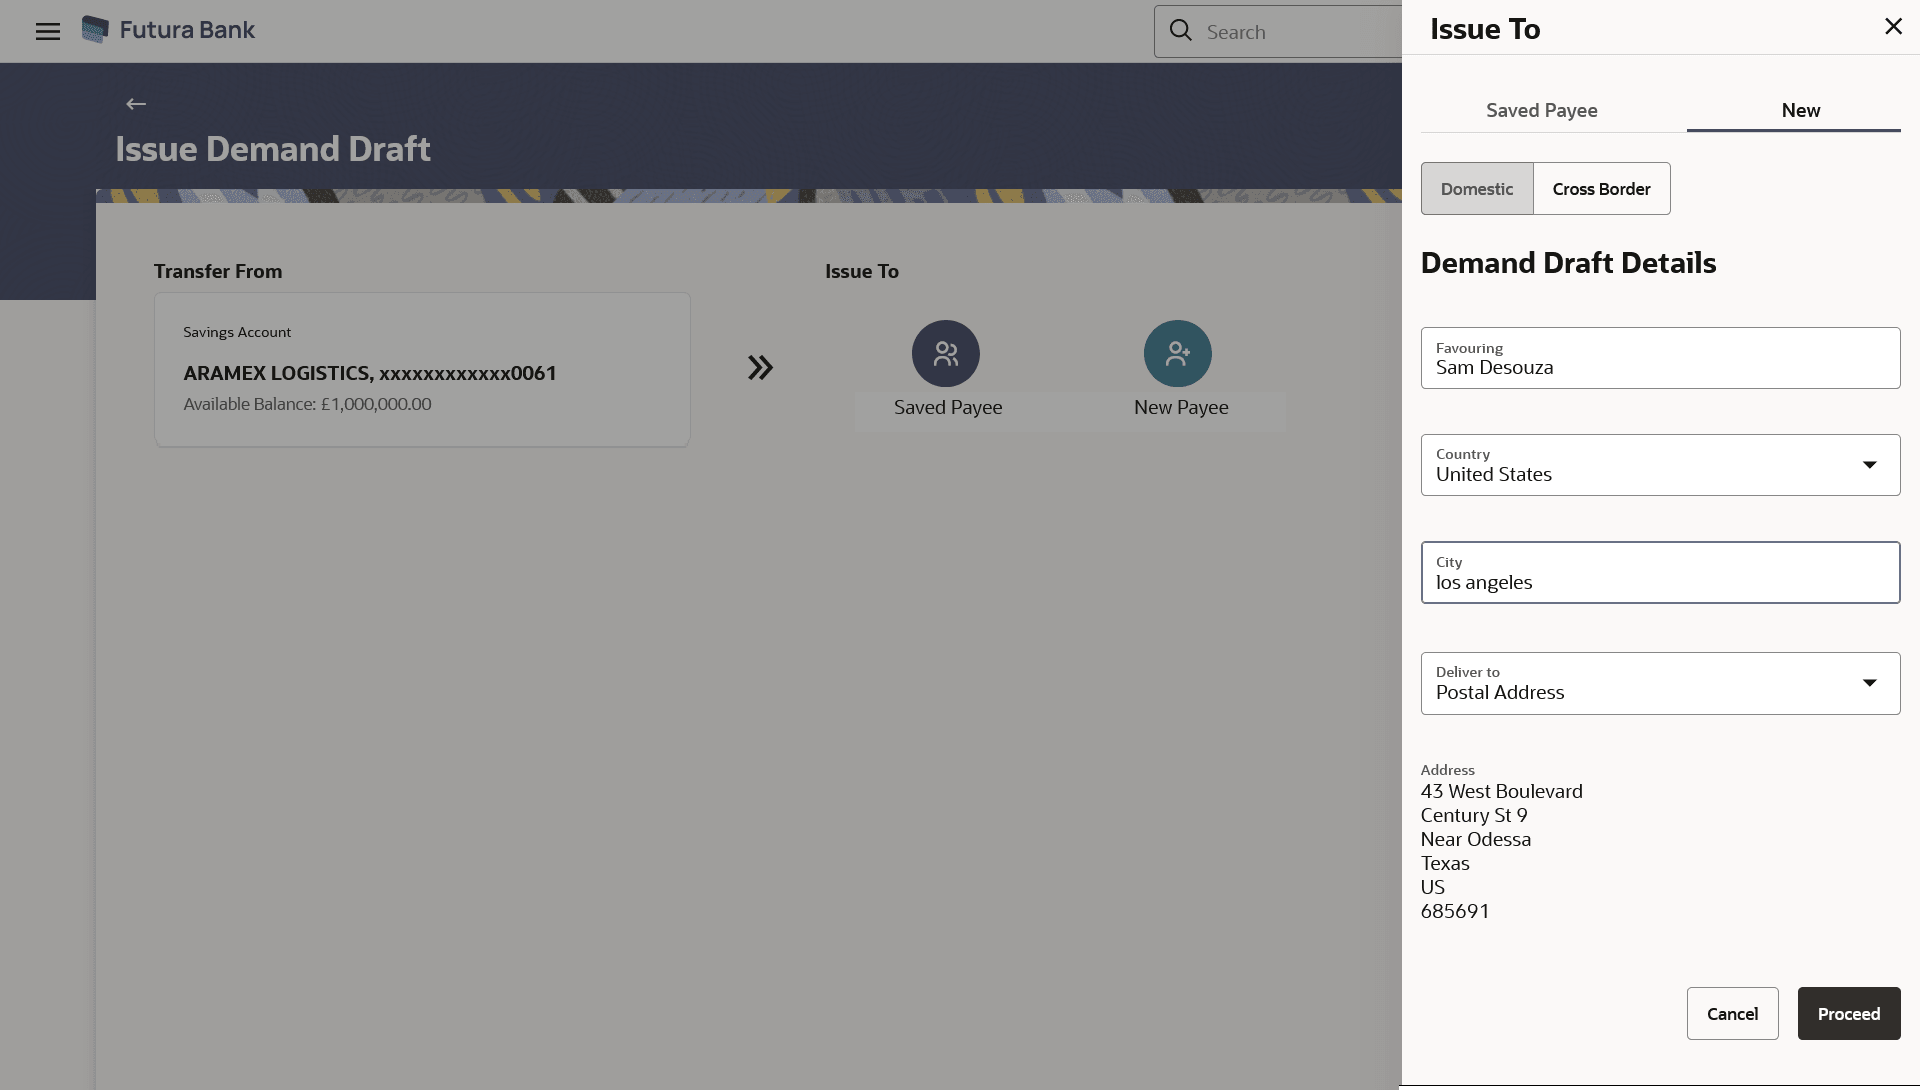Switch to Cross Border draft type

[x=1601, y=189]
